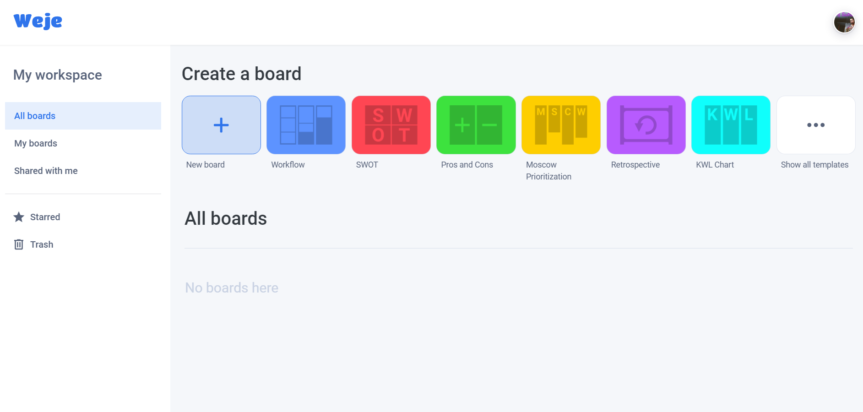Image resolution: width=863 pixels, height=412 pixels.
Task: Select the Workflow template icon
Action: (306, 125)
